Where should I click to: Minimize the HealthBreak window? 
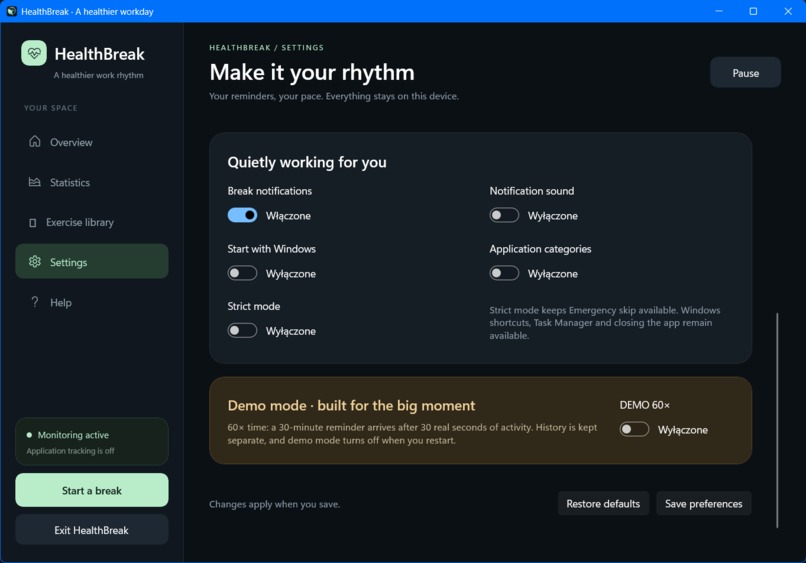[x=719, y=11]
